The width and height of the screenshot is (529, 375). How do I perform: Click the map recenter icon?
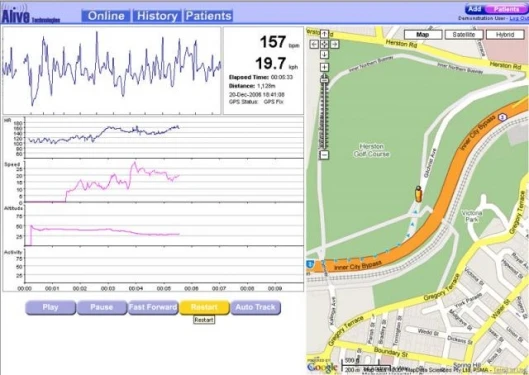point(324,44)
